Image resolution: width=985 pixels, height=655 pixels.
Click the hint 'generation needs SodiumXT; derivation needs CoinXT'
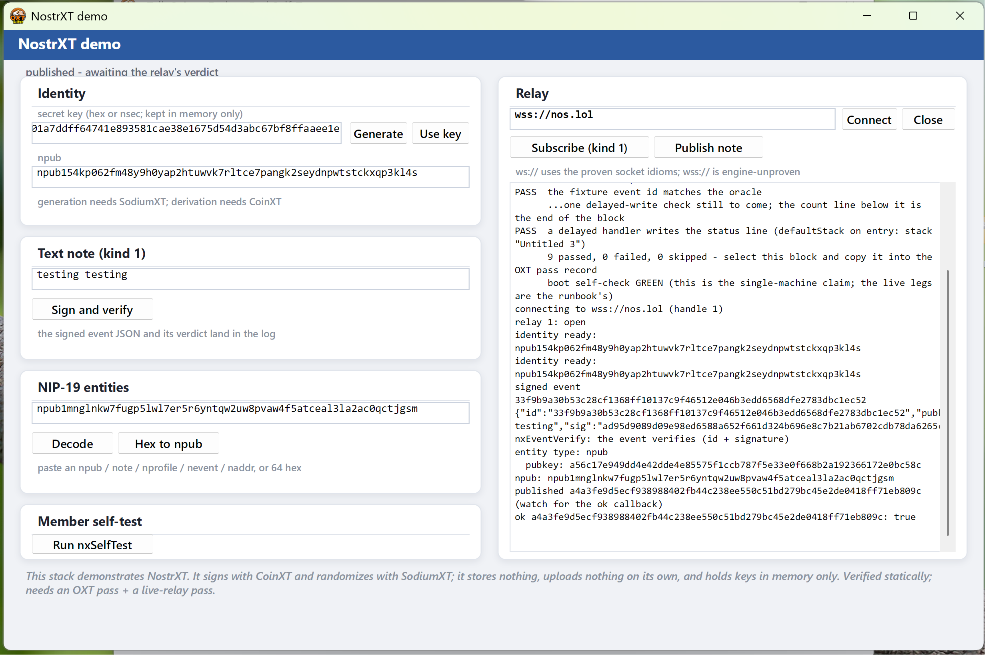click(159, 202)
